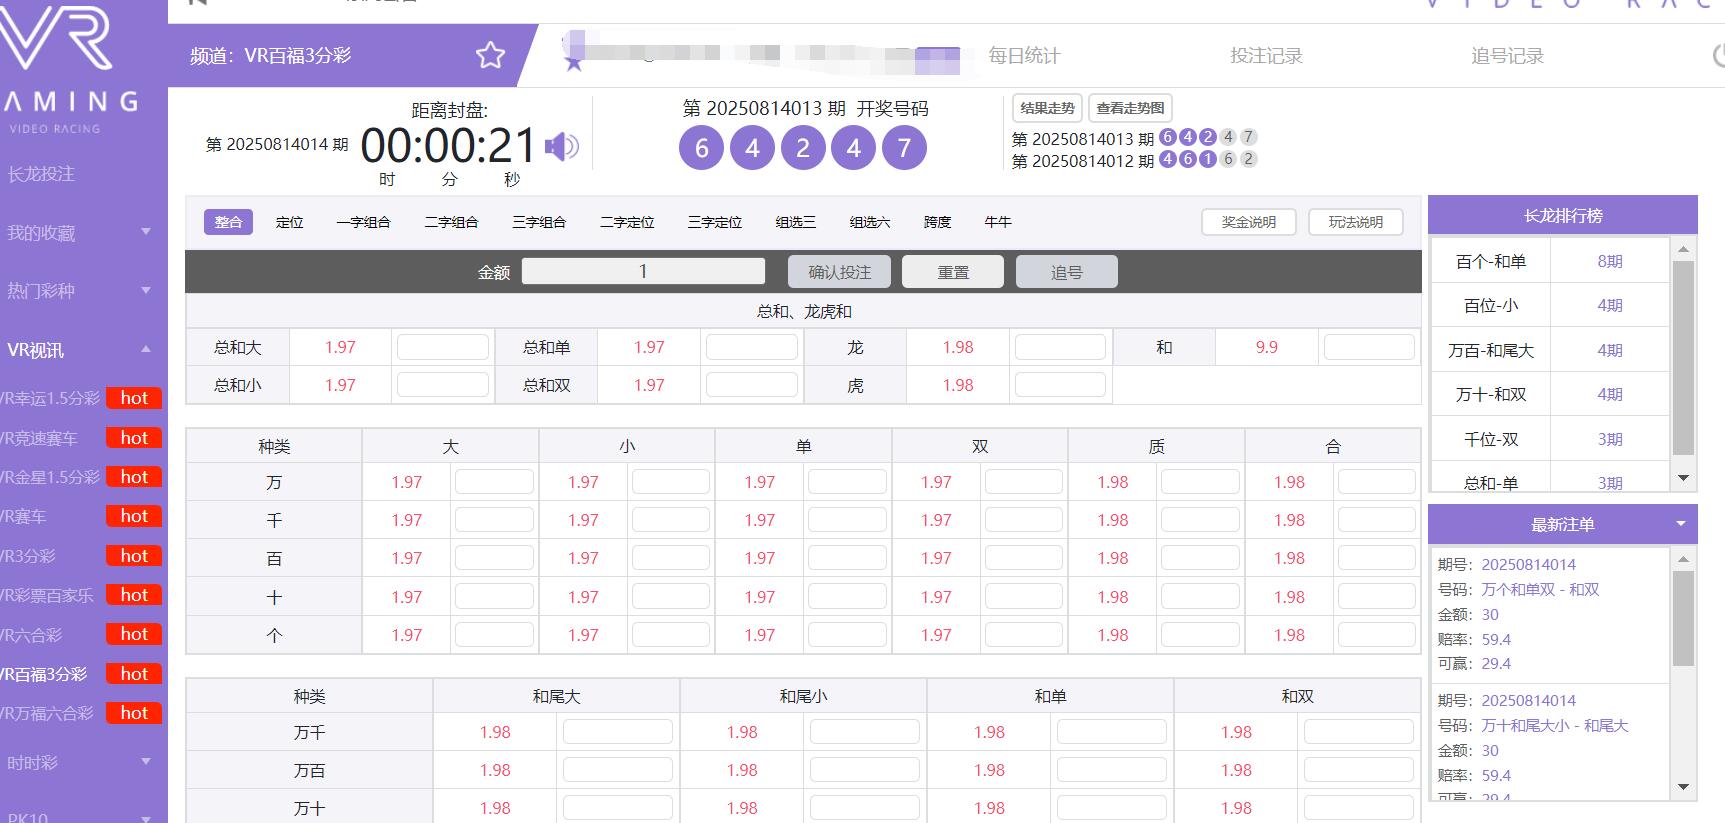
Task: Click the first large winning ball number 6
Action: 701,149
